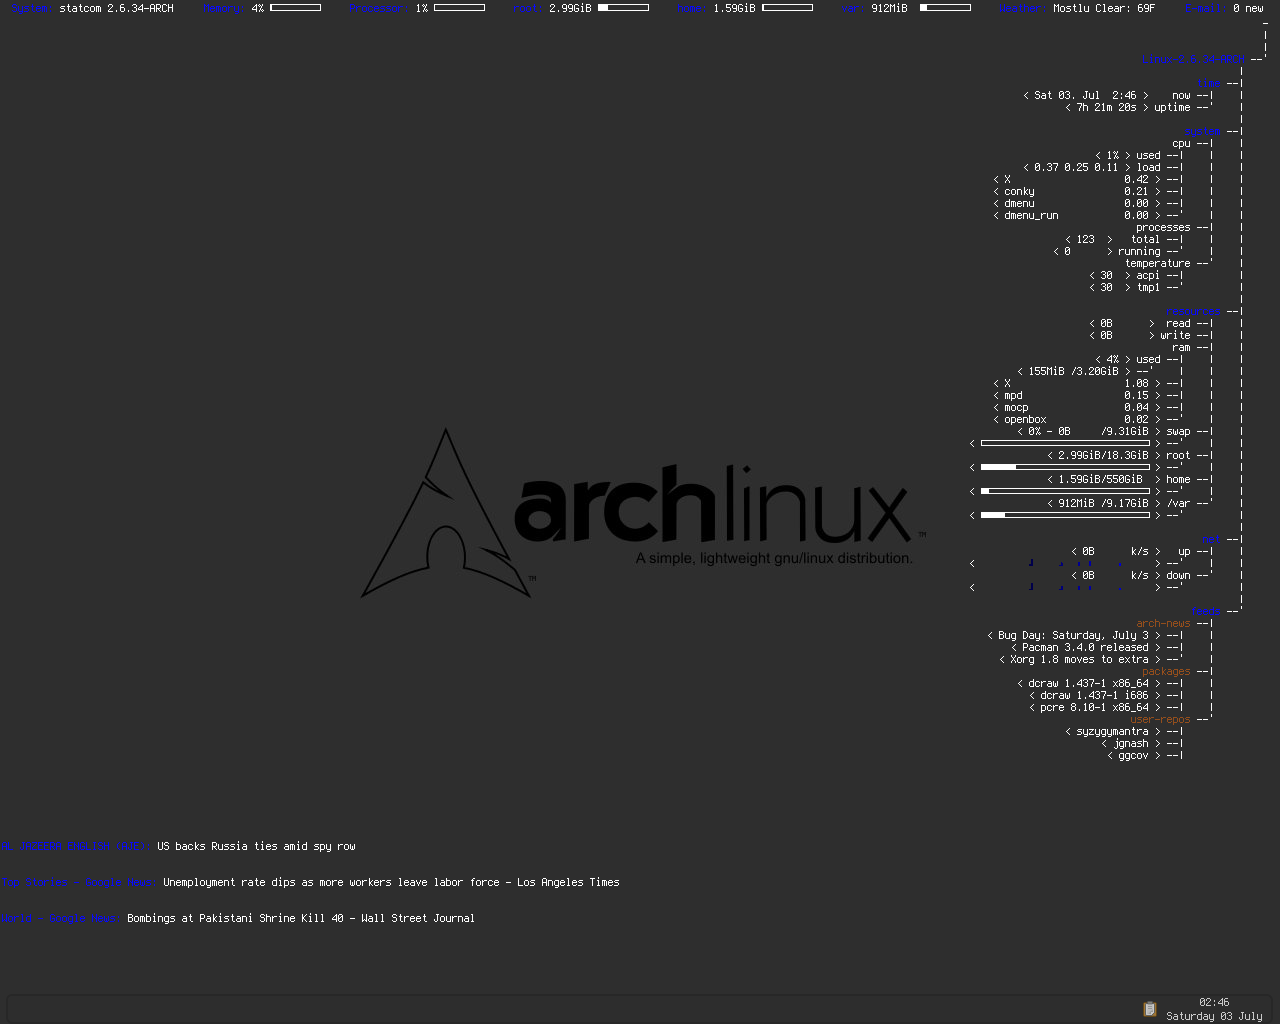Click the 'syzygymantra' user repo entry
This screenshot has height=1024, width=1280.
pos(1112,732)
